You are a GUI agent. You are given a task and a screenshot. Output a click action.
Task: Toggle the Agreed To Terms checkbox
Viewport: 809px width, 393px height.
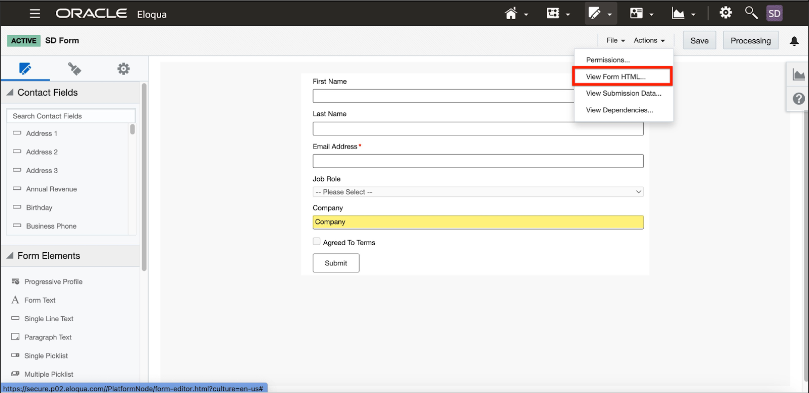tap(316, 241)
